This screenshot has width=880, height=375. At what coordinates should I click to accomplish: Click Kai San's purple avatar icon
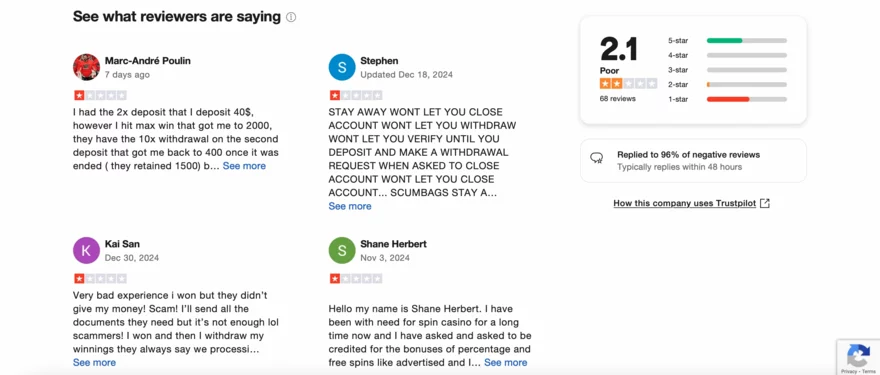pyautogui.click(x=86, y=250)
